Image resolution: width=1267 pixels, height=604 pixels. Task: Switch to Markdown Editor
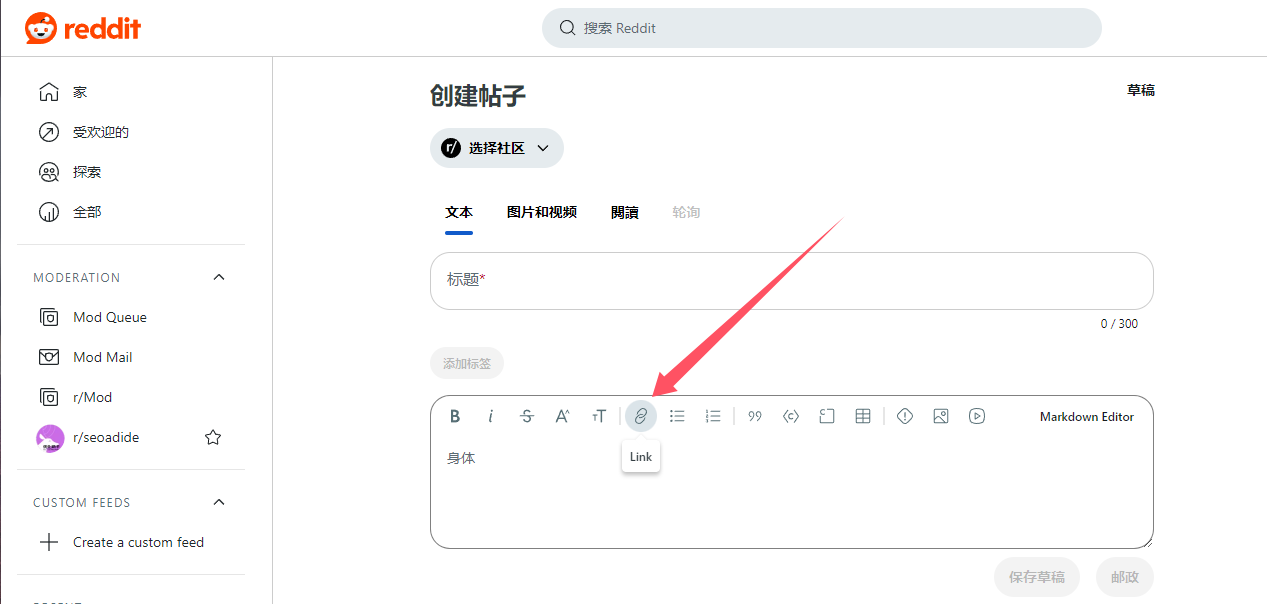pyautogui.click(x=1086, y=417)
